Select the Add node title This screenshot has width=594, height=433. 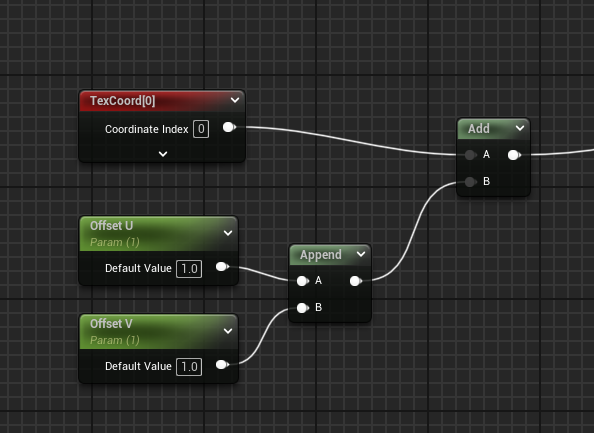(479, 128)
